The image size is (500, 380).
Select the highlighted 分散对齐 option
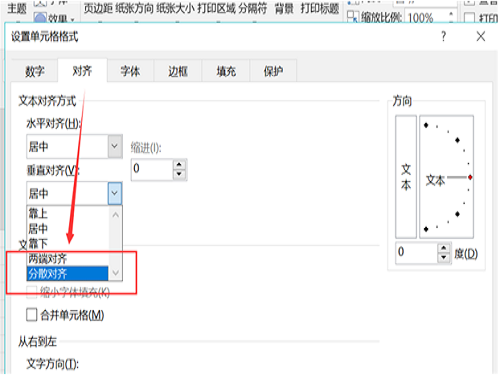pos(68,274)
